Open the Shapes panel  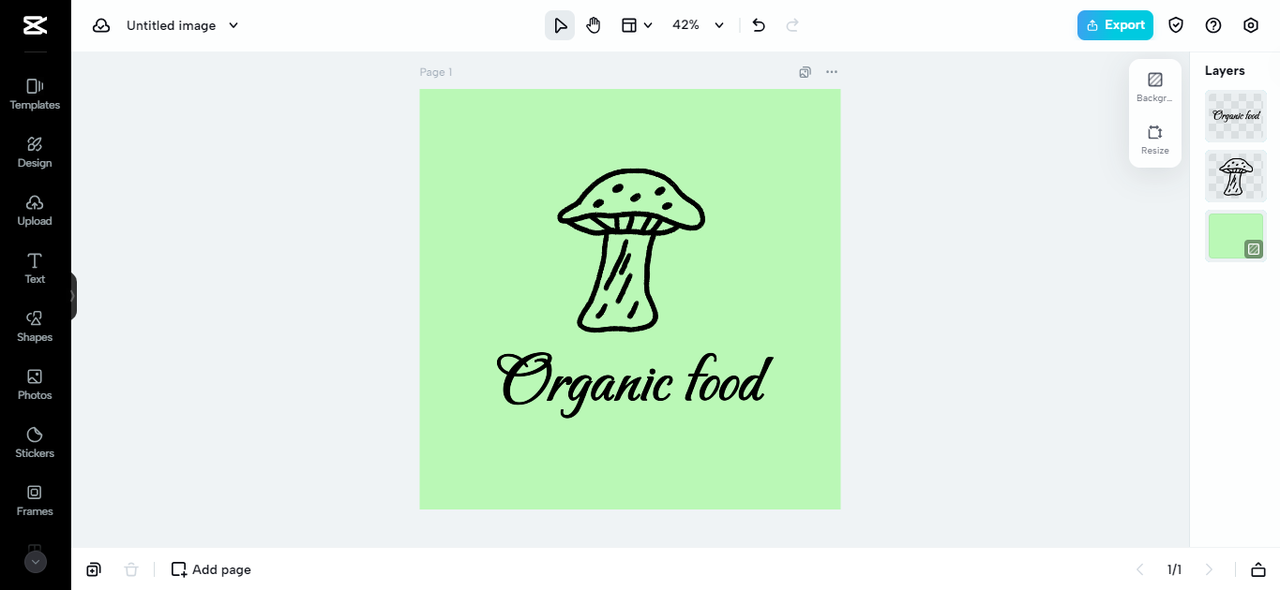(35, 326)
